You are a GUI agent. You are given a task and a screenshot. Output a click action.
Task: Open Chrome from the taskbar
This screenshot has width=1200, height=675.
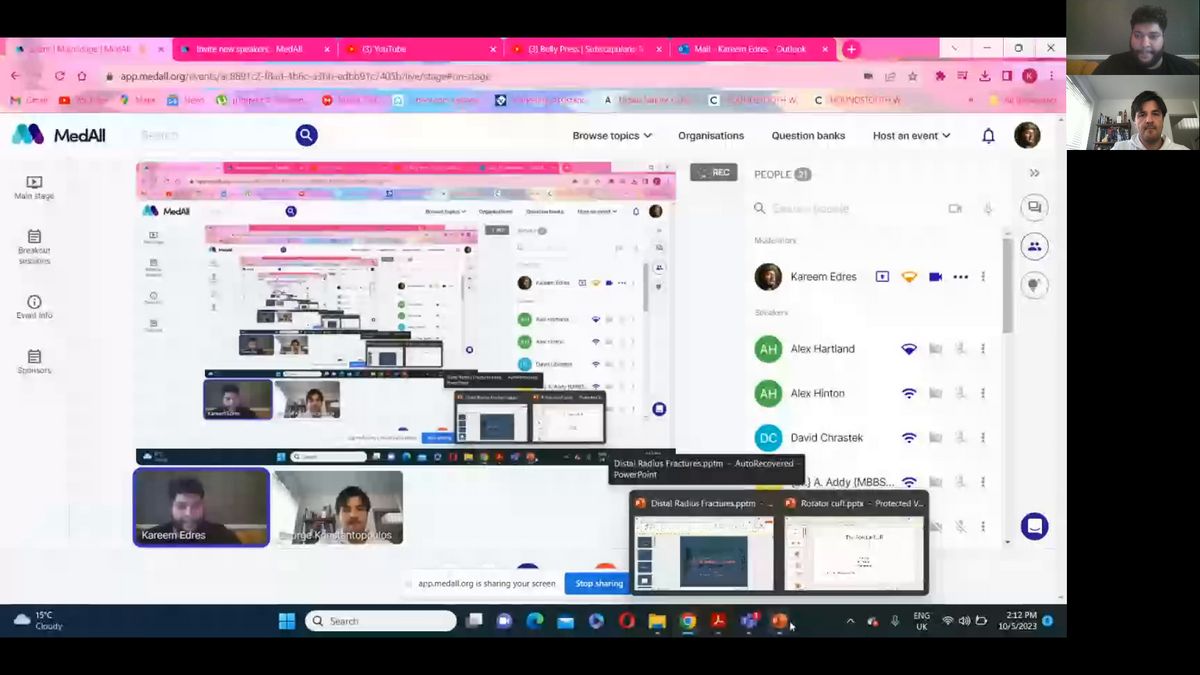[687, 621]
